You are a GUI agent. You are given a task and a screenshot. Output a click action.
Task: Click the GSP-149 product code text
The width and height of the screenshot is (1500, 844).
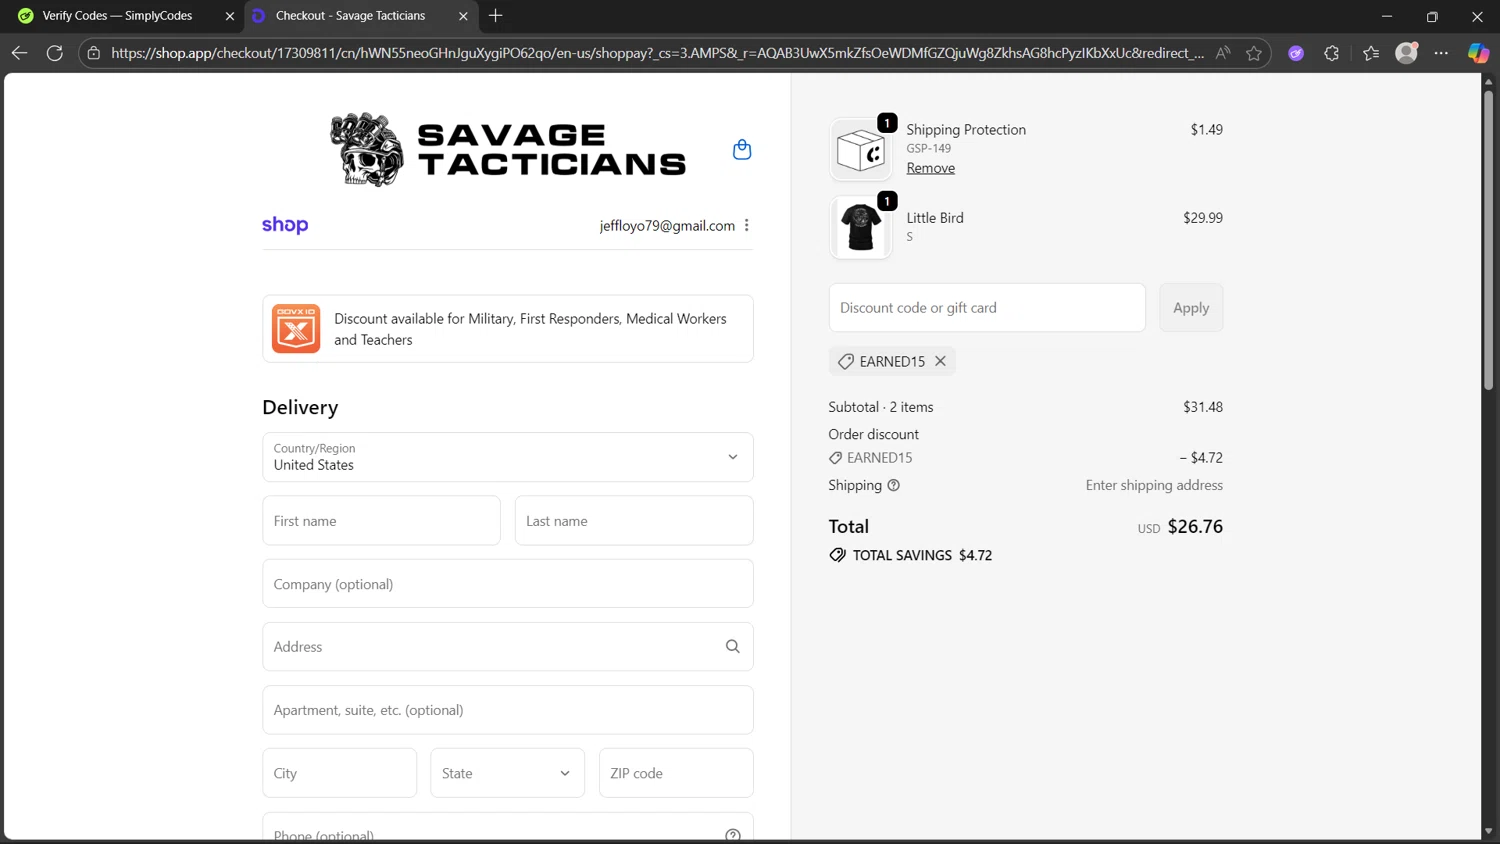coord(929,148)
